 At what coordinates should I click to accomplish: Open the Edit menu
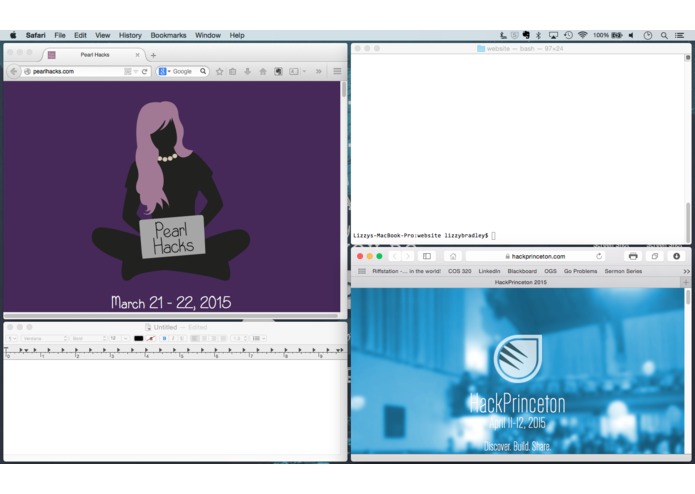tap(80, 35)
